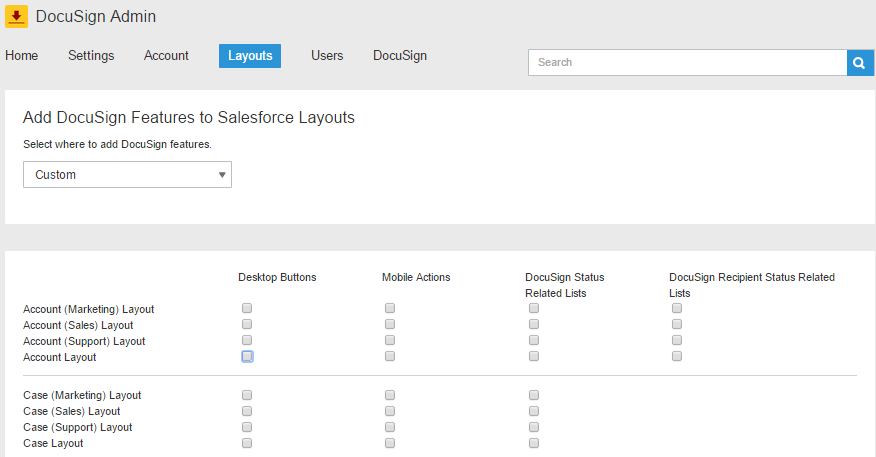Image resolution: width=876 pixels, height=457 pixels.
Task: Click the 'Account (Marketing) Layout' row label
Action: coord(88,310)
